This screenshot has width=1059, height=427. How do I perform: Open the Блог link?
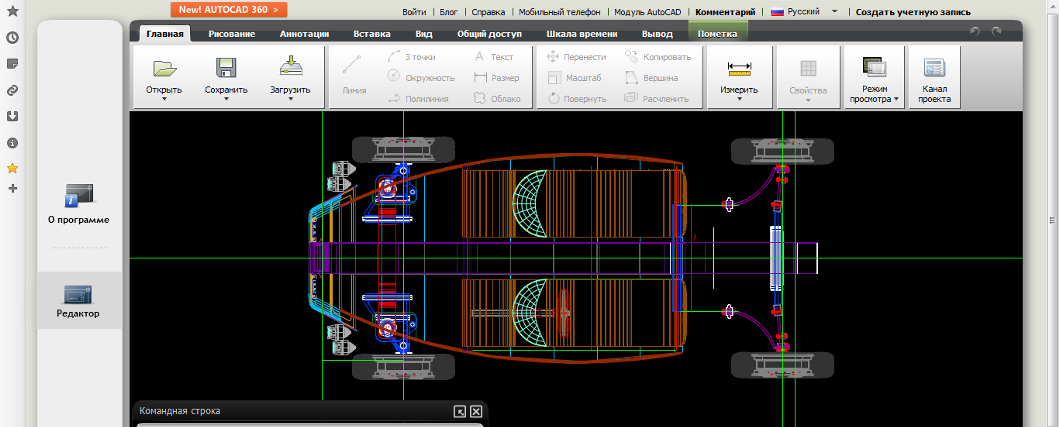(x=448, y=11)
